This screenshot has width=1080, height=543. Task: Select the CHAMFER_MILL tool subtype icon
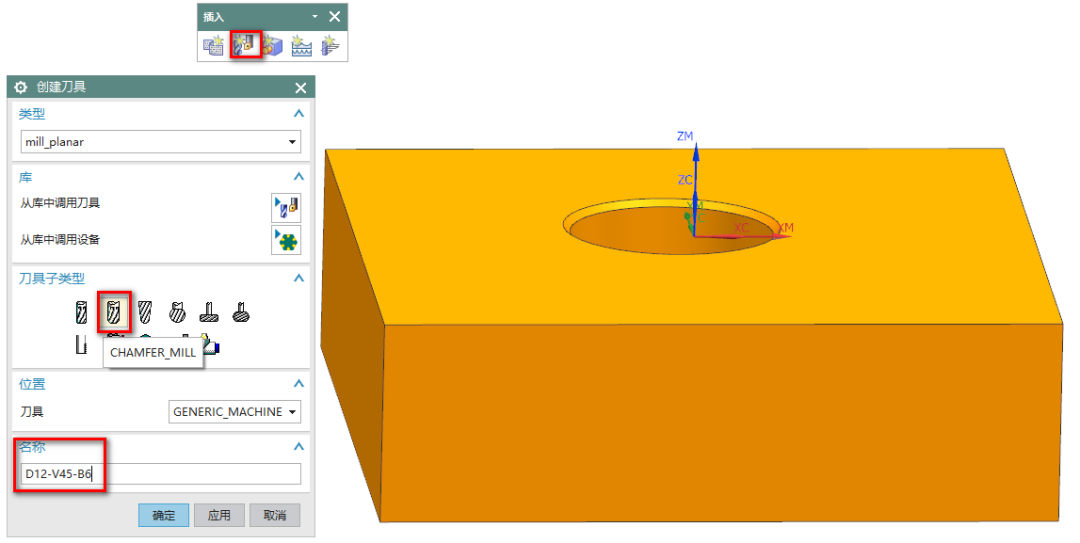click(x=113, y=312)
